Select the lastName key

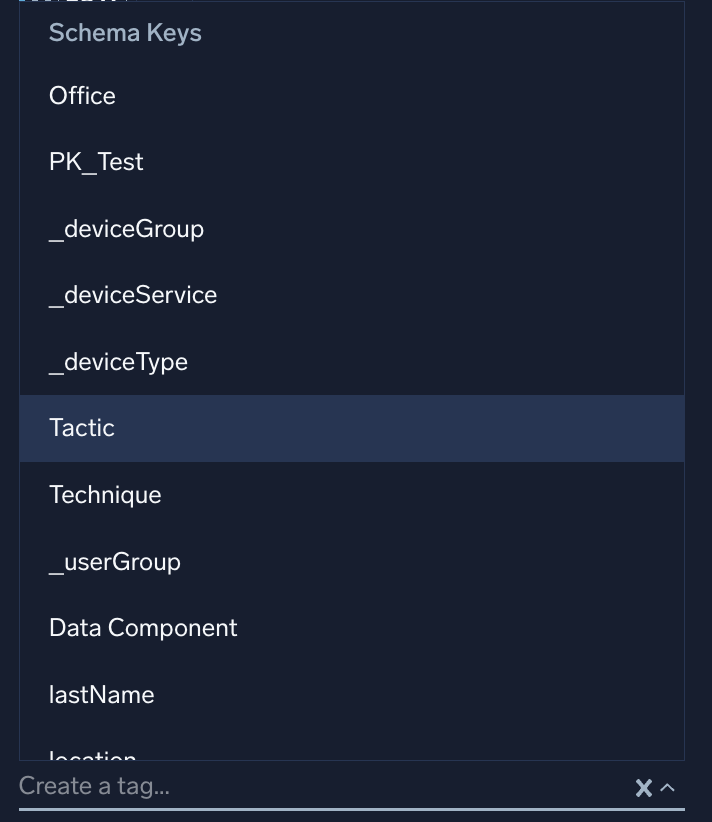[101, 694]
